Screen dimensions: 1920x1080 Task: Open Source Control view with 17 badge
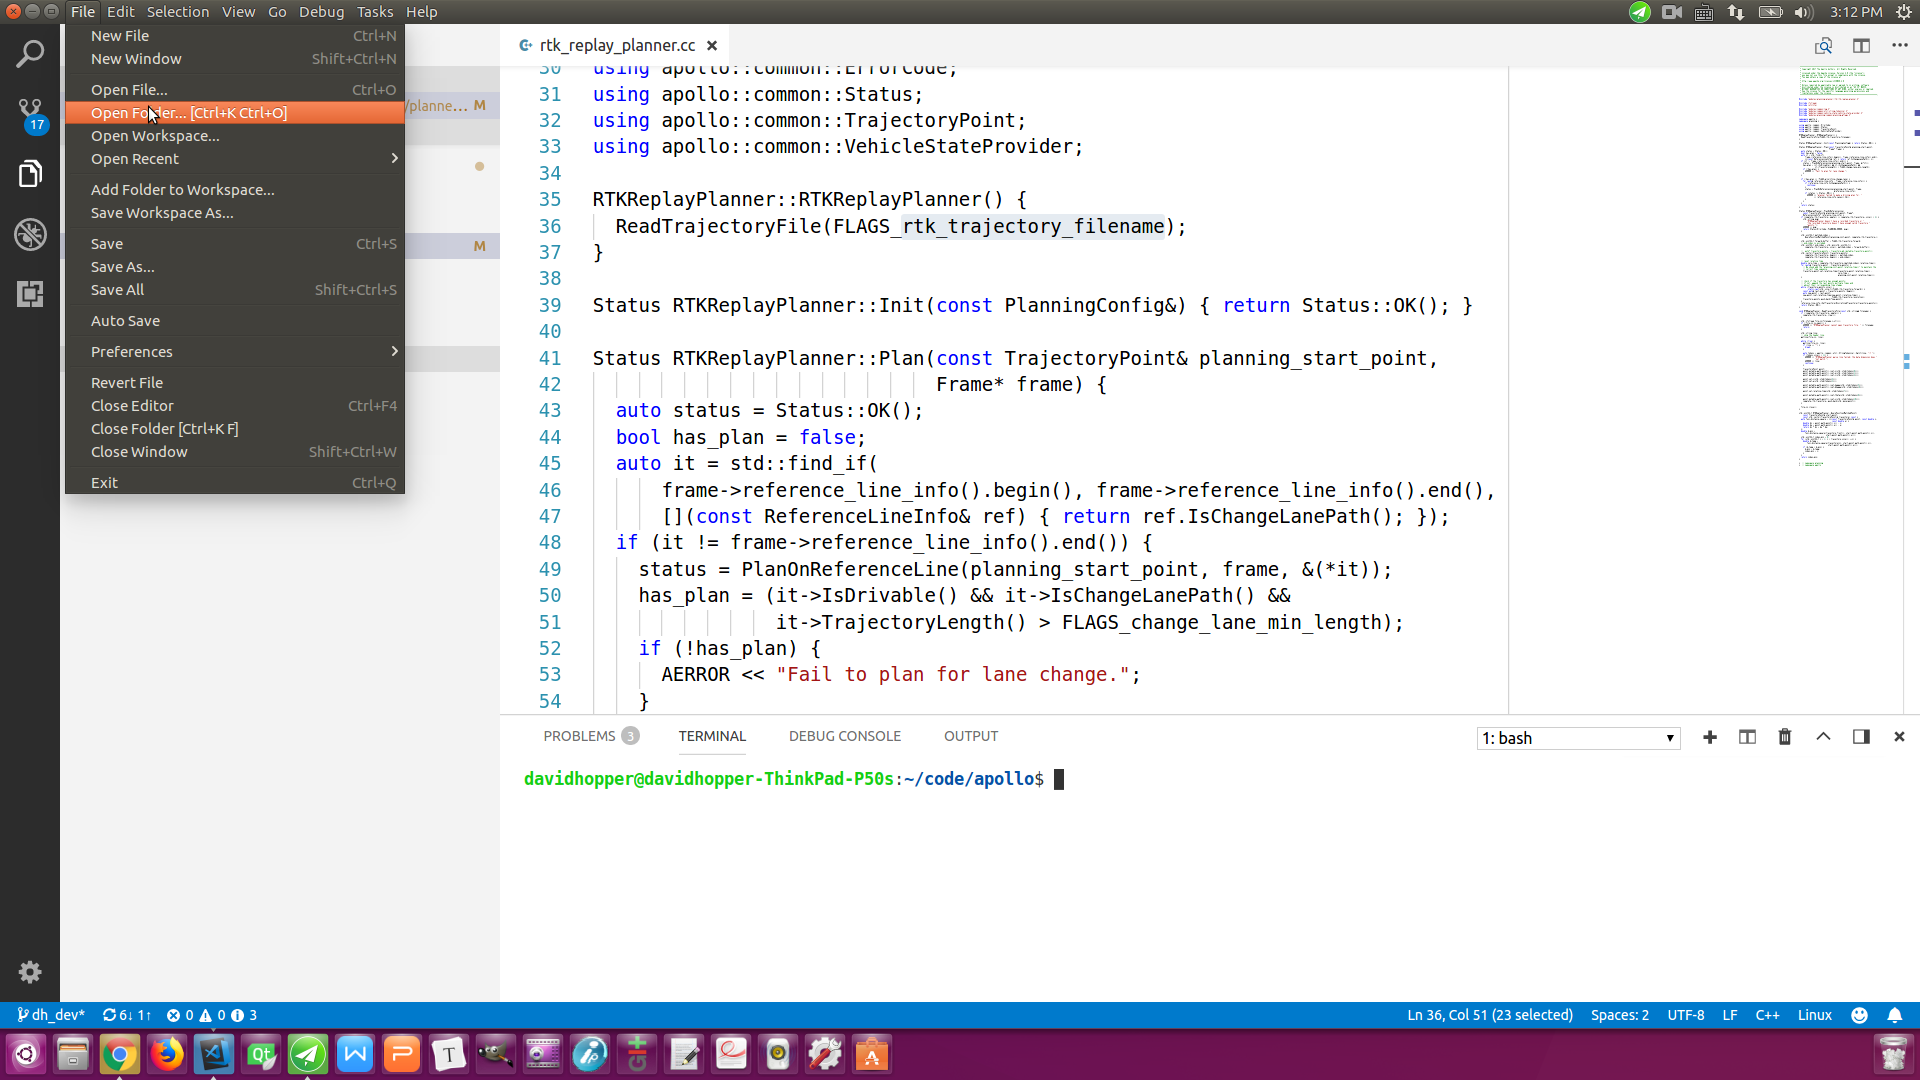click(x=30, y=115)
